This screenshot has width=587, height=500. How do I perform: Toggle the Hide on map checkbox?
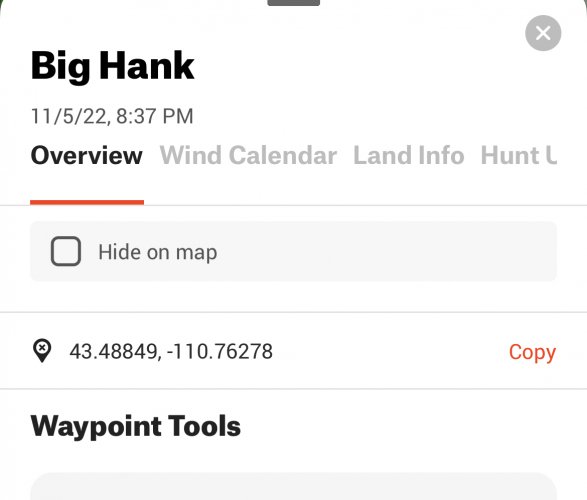pos(66,251)
